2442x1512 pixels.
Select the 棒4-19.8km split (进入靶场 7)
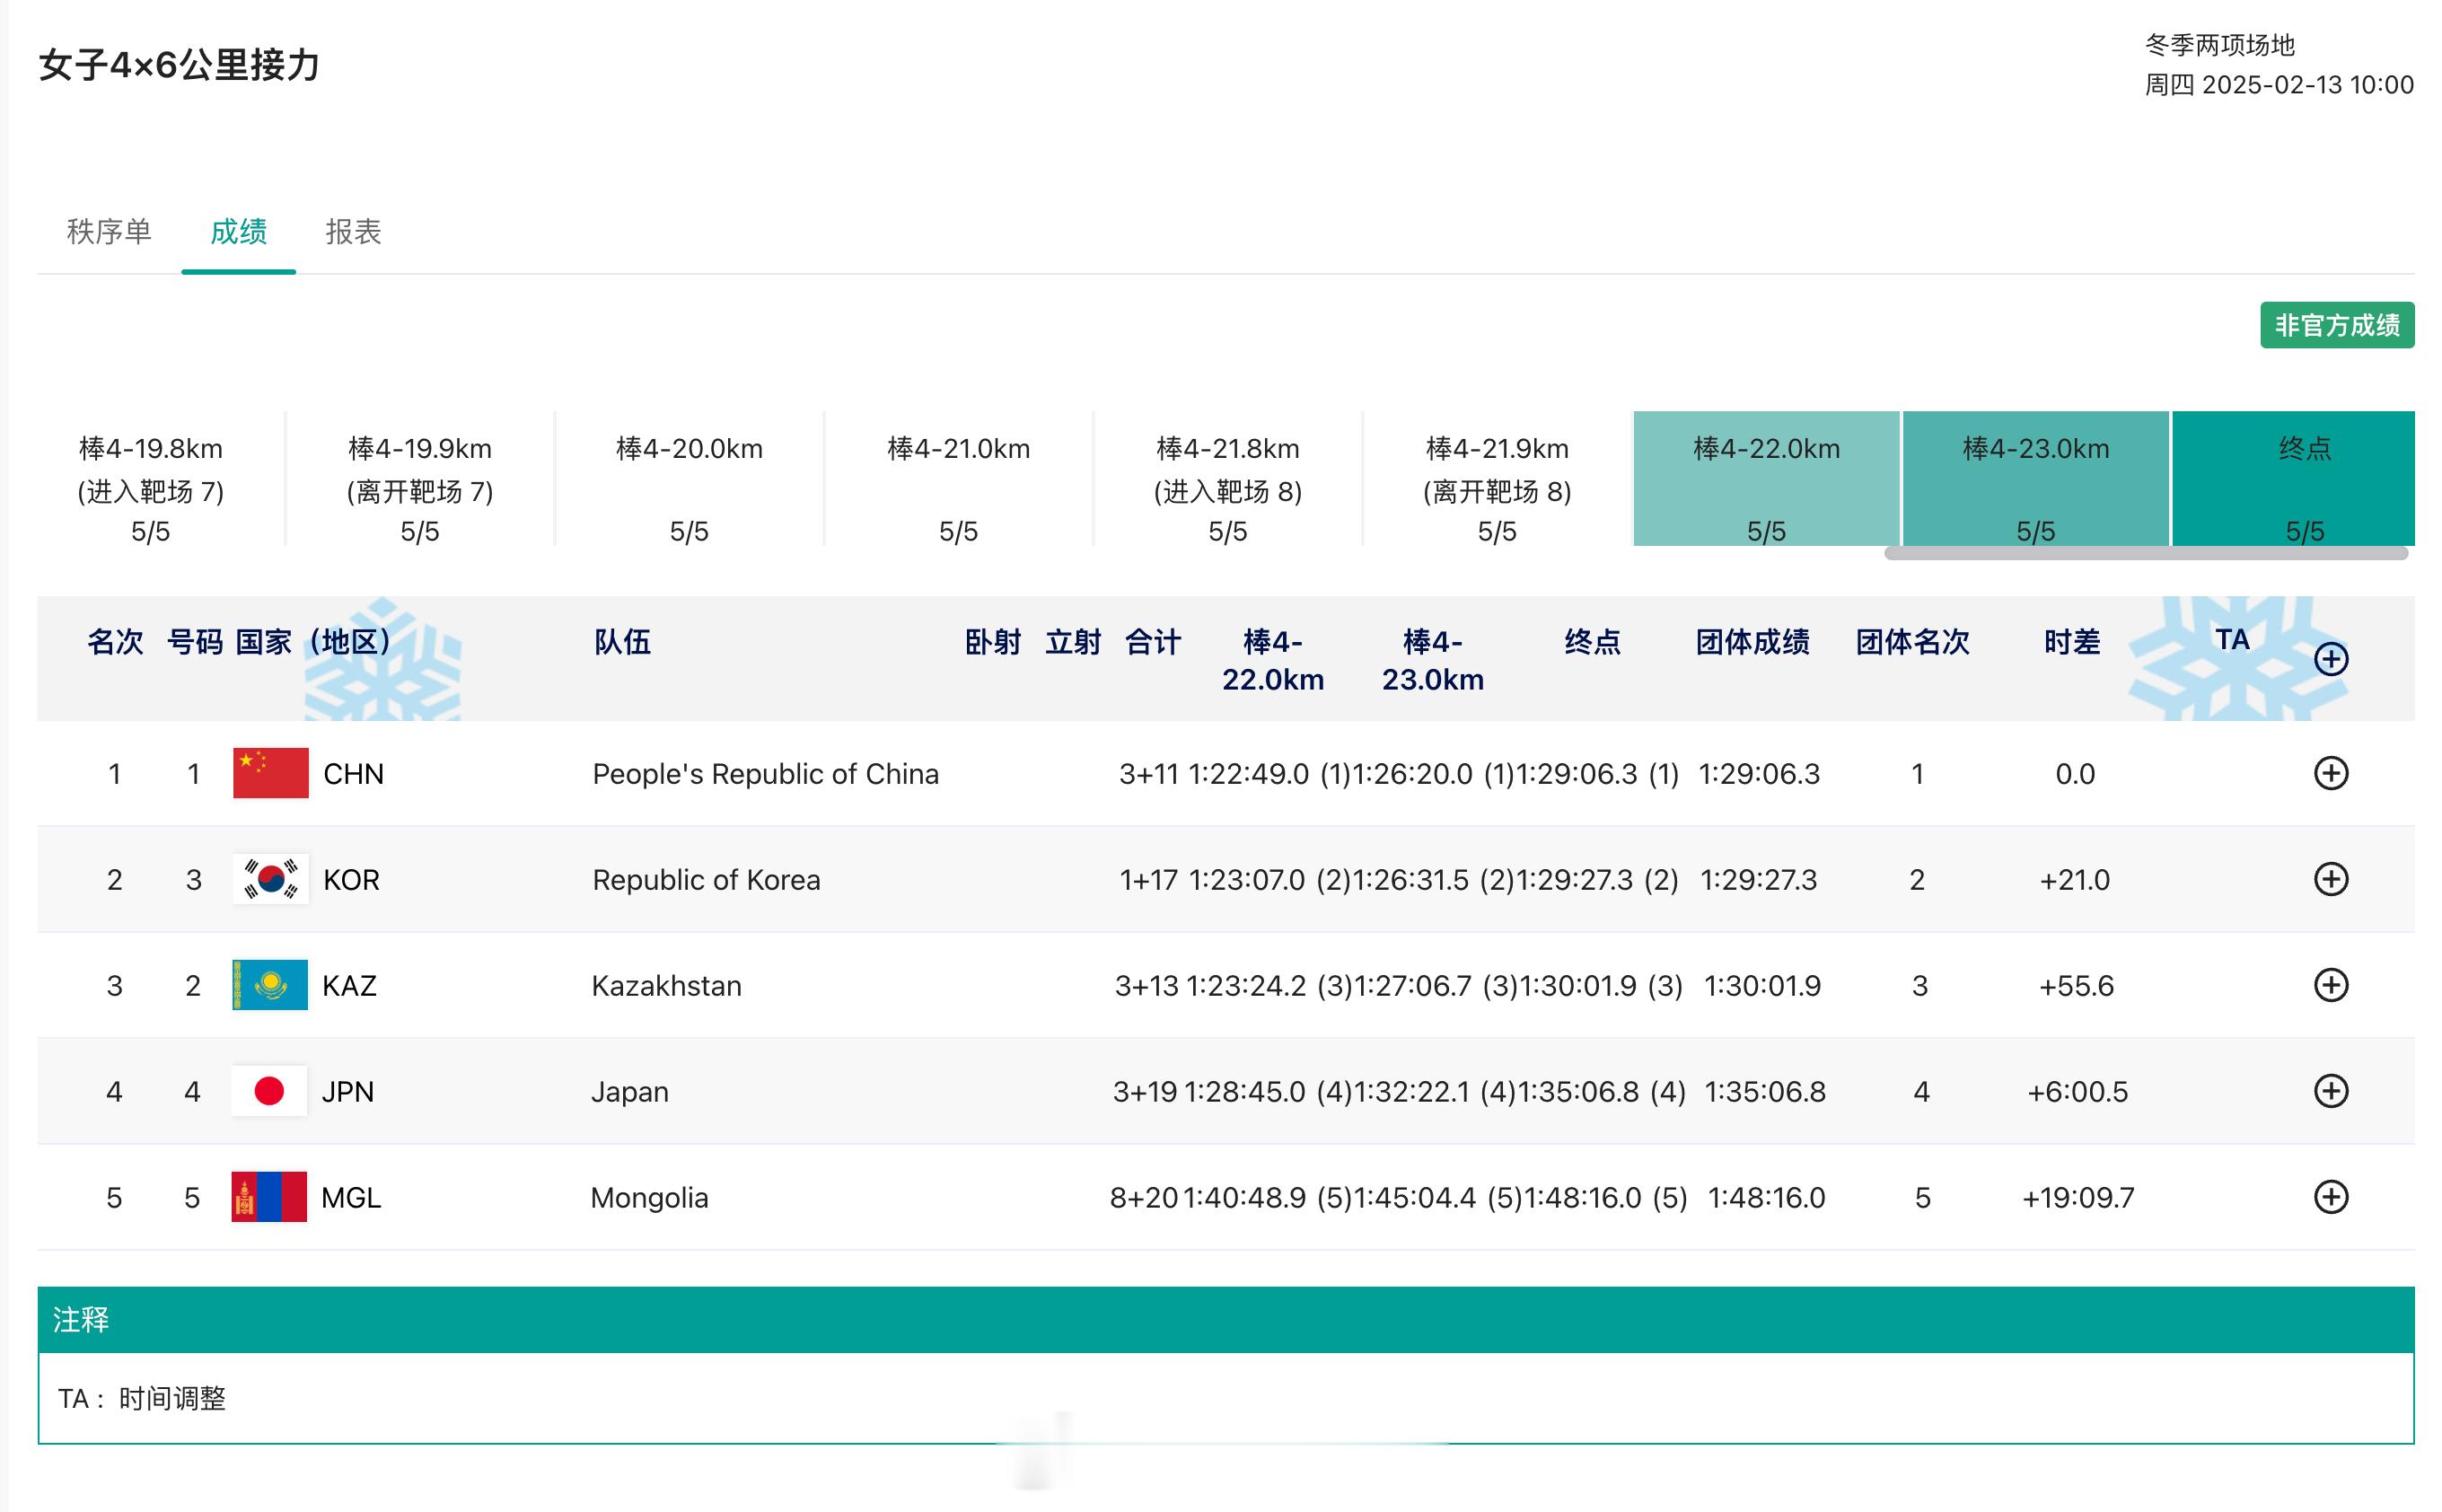pyautogui.click(x=151, y=479)
